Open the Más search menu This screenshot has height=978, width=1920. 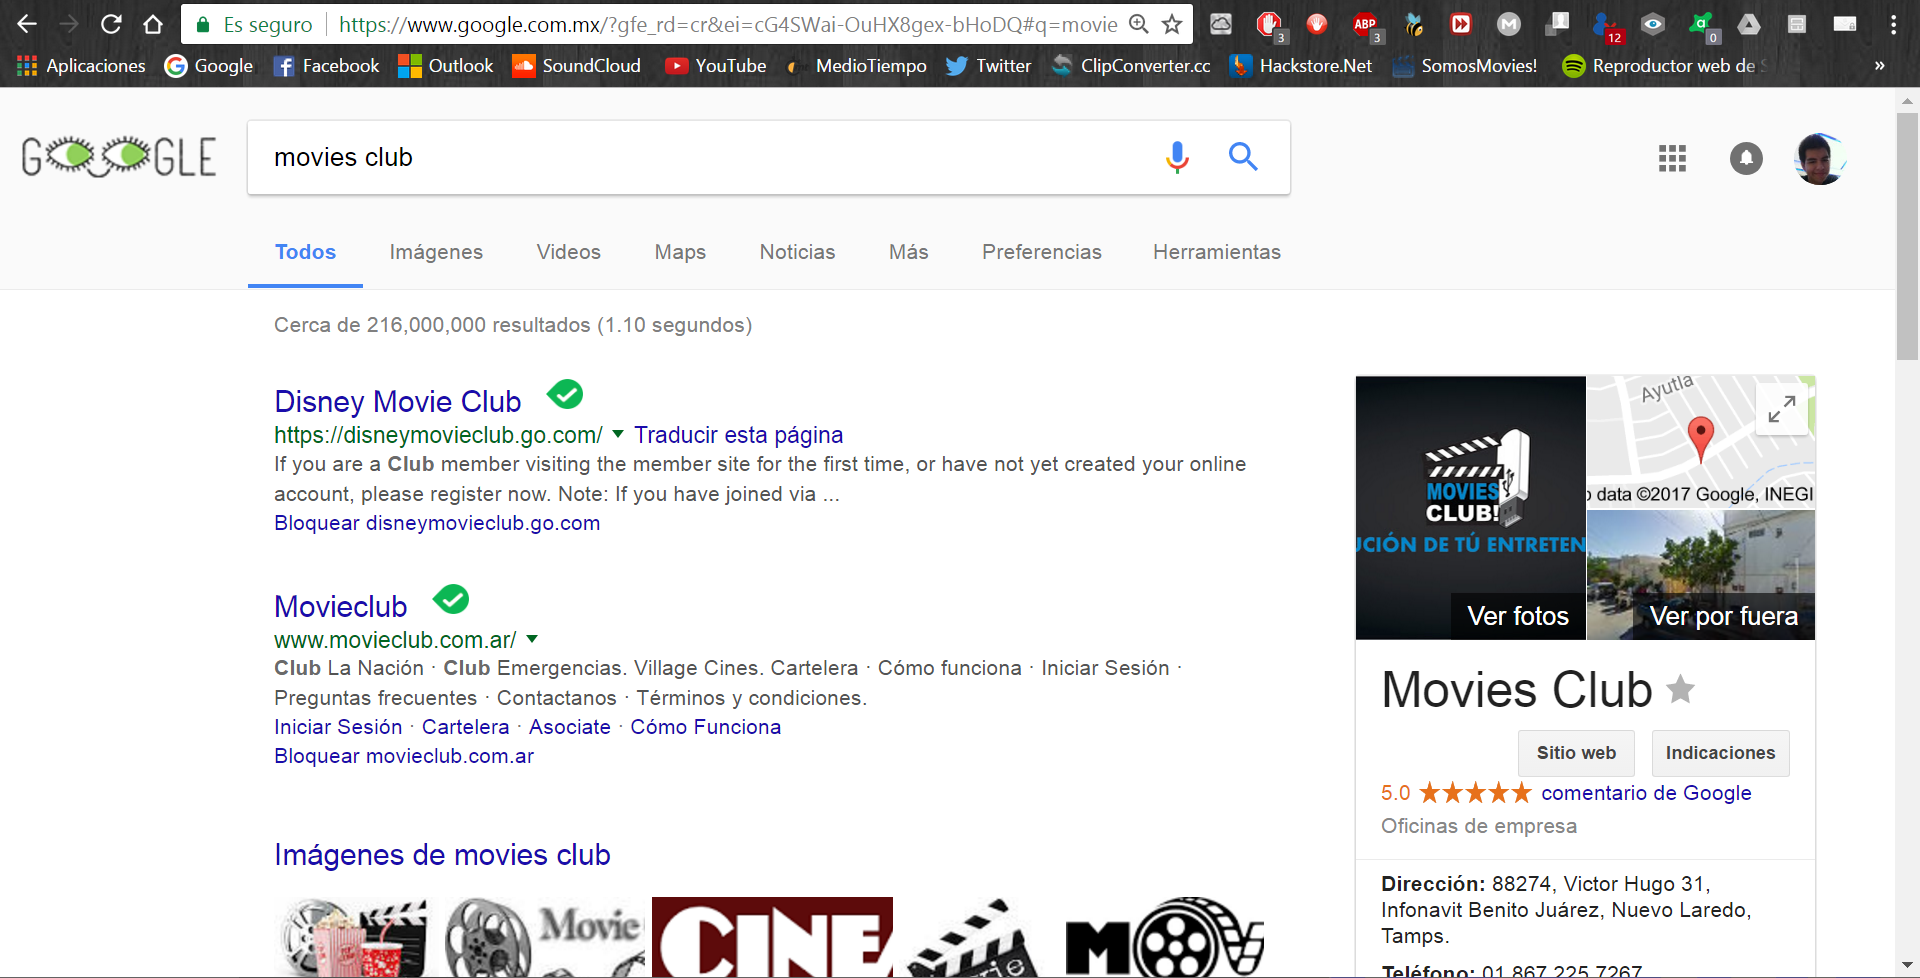click(908, 252)
